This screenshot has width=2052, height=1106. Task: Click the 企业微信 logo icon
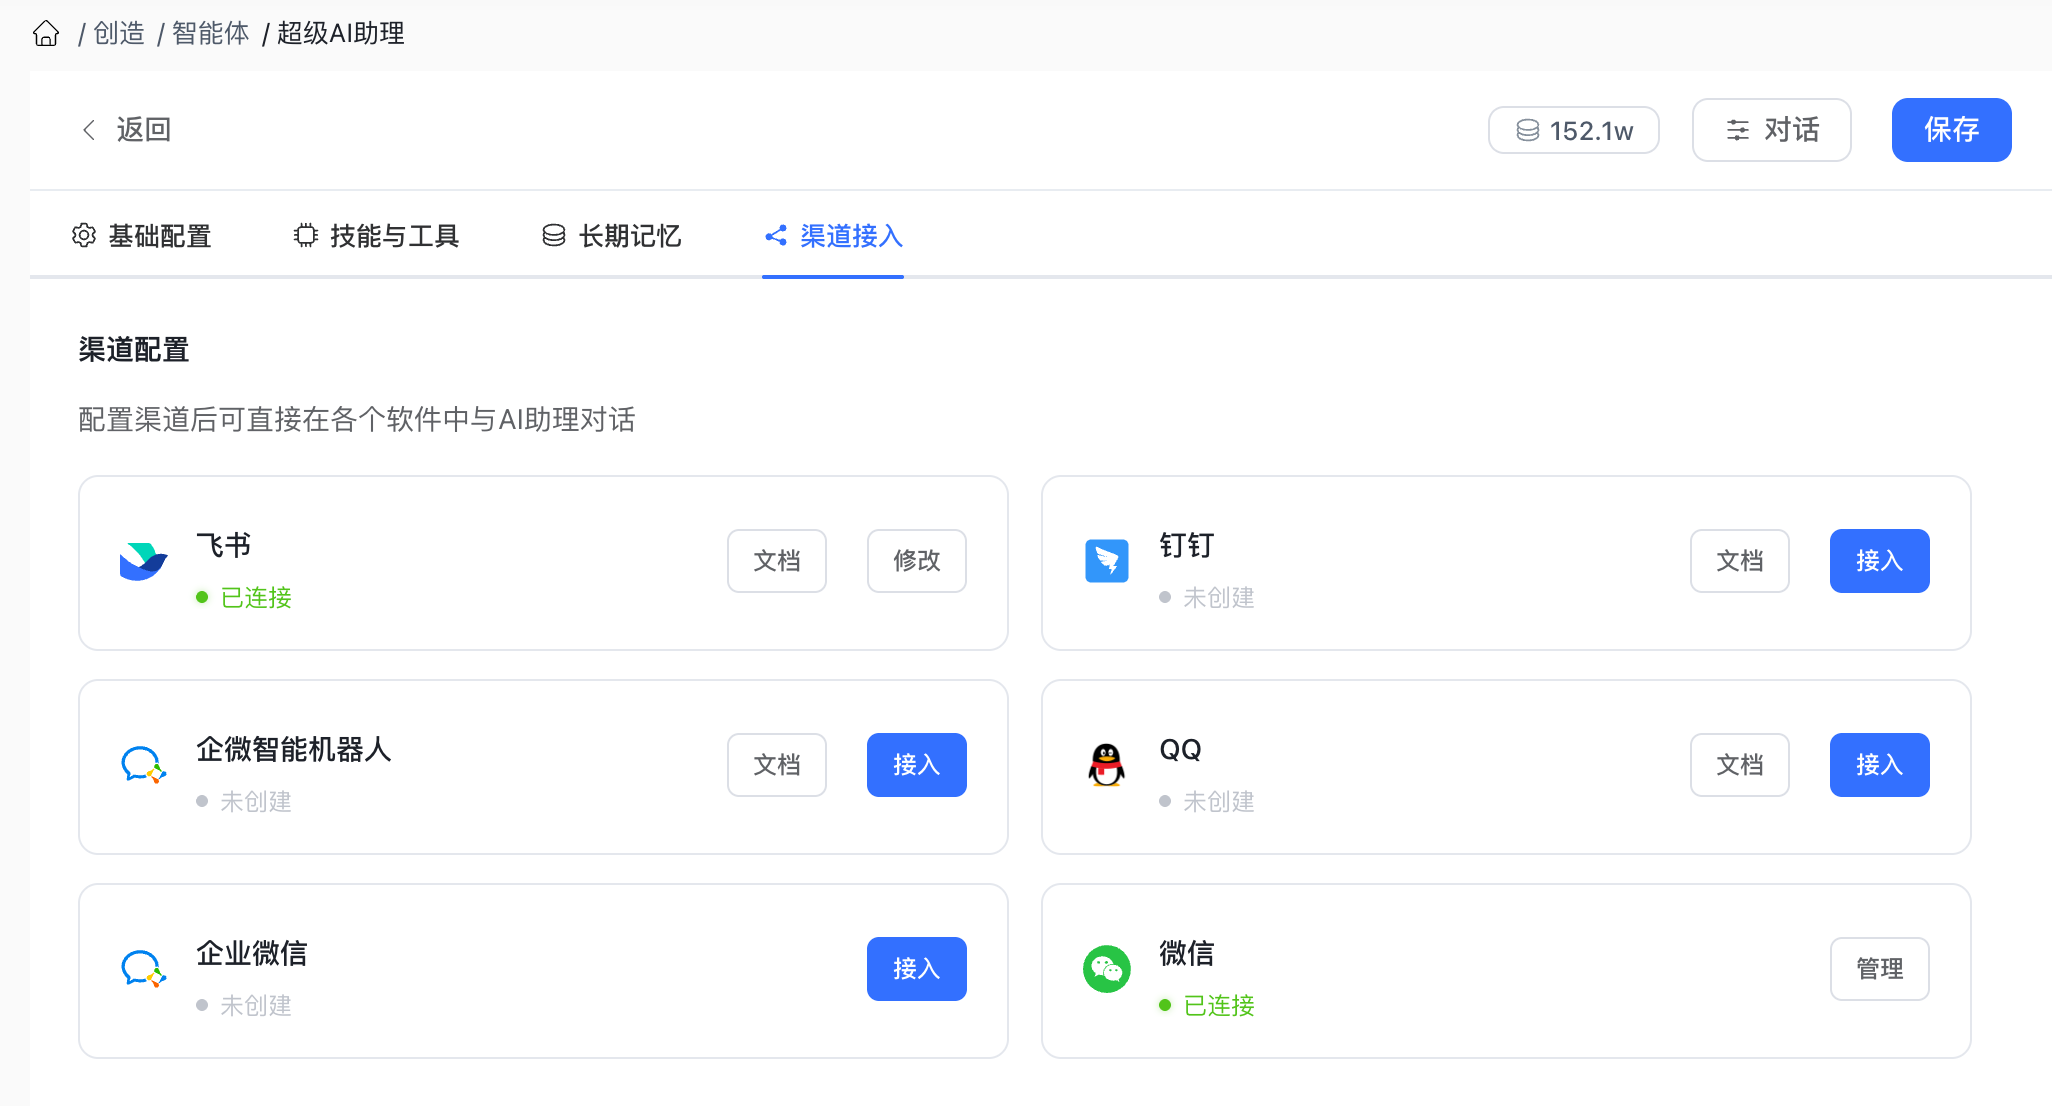click(x=142, y=969)
